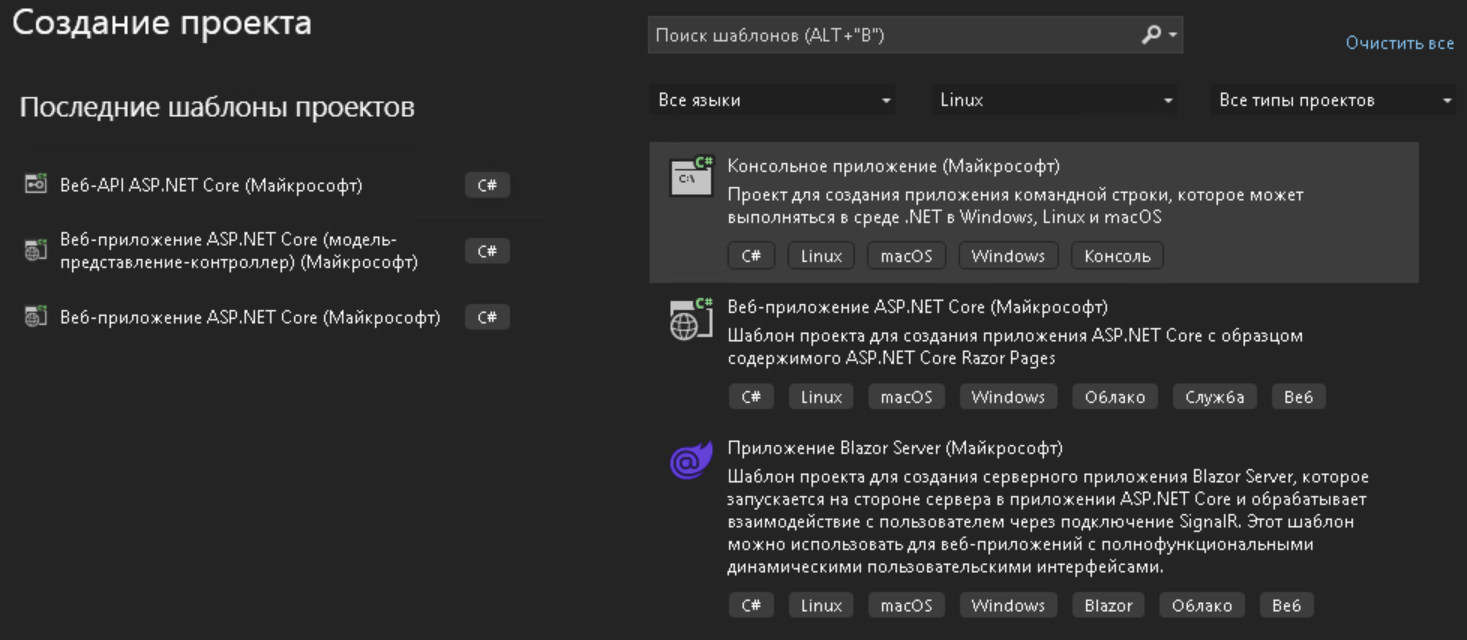Click the ASP.NET Core web app globe icon
This screenshot has height=640, width=1467.
pyautogui.click(x=691, y=318)
